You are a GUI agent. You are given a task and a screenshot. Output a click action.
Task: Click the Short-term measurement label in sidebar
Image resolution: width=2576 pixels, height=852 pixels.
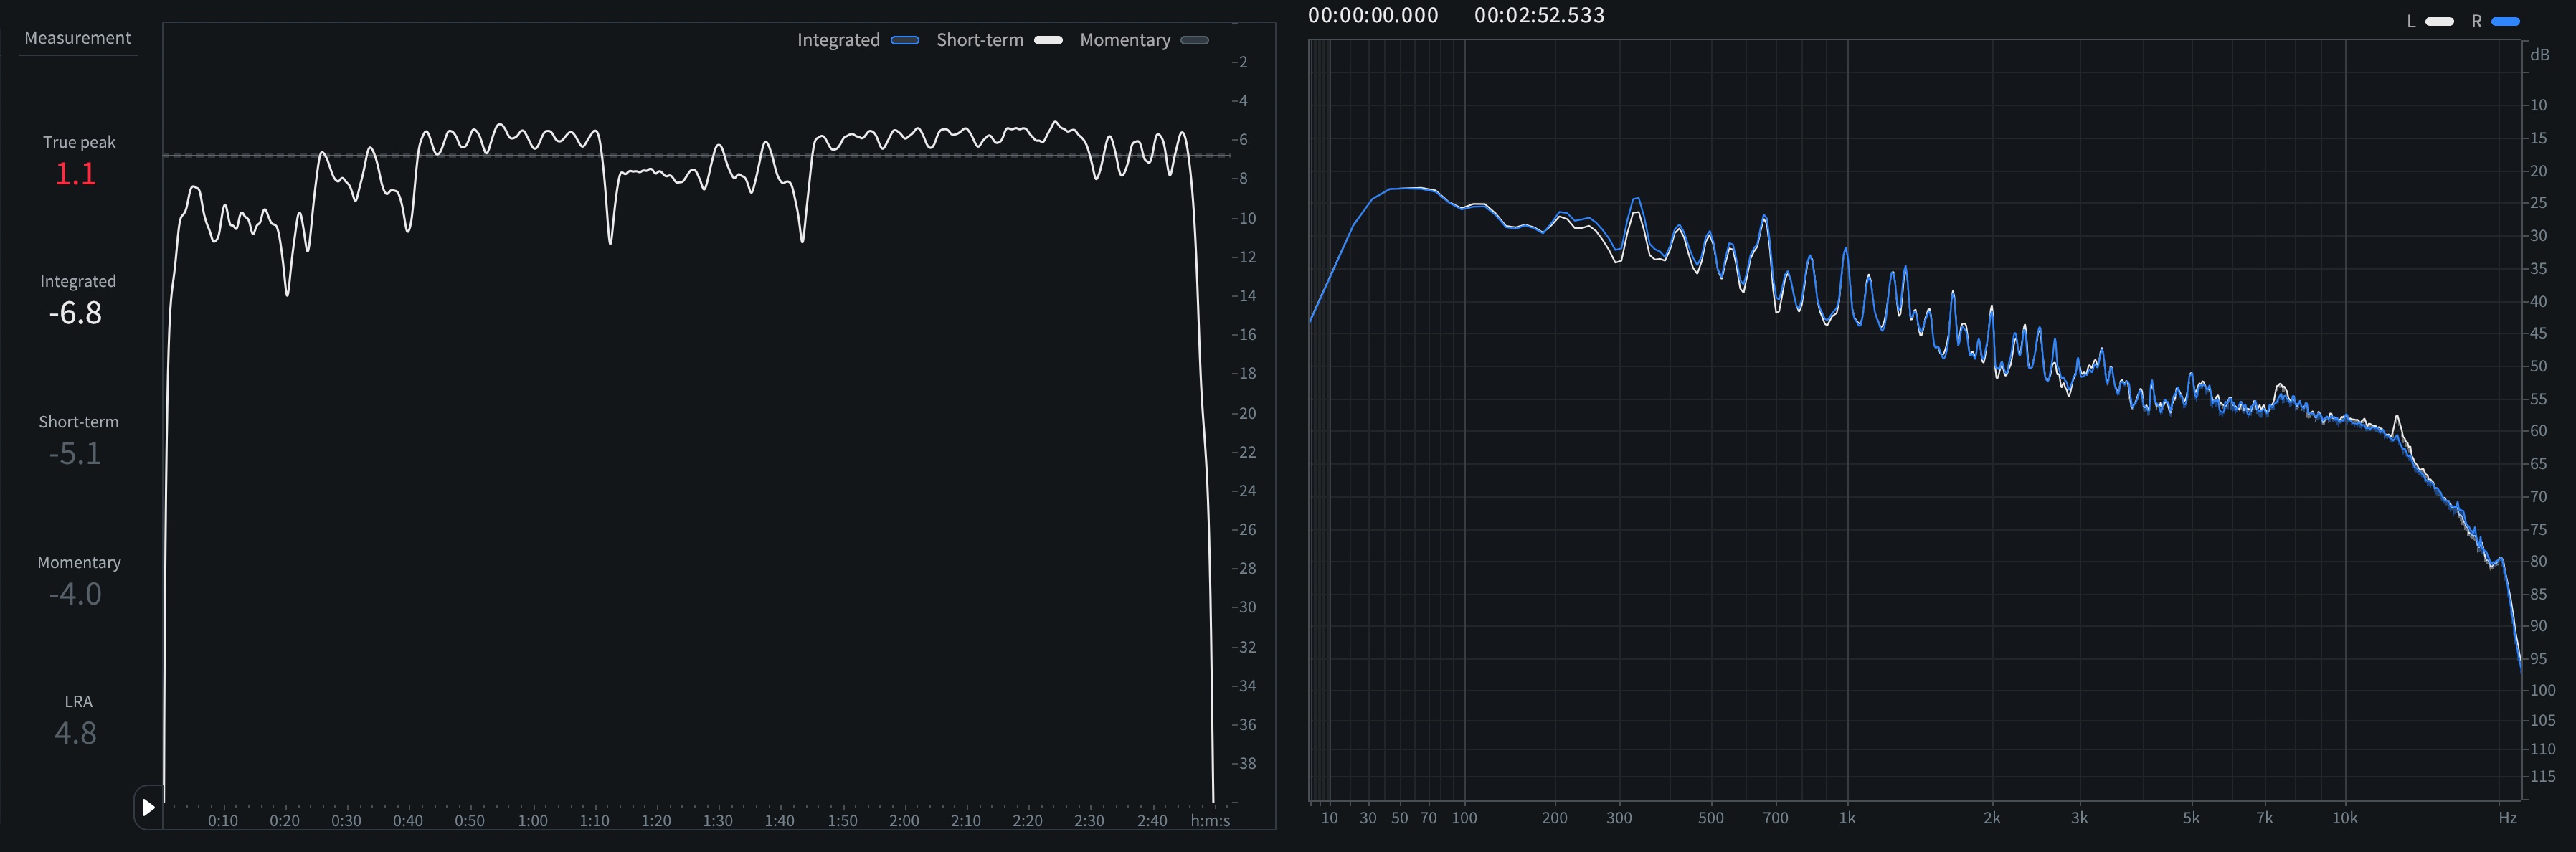(79, 422)
